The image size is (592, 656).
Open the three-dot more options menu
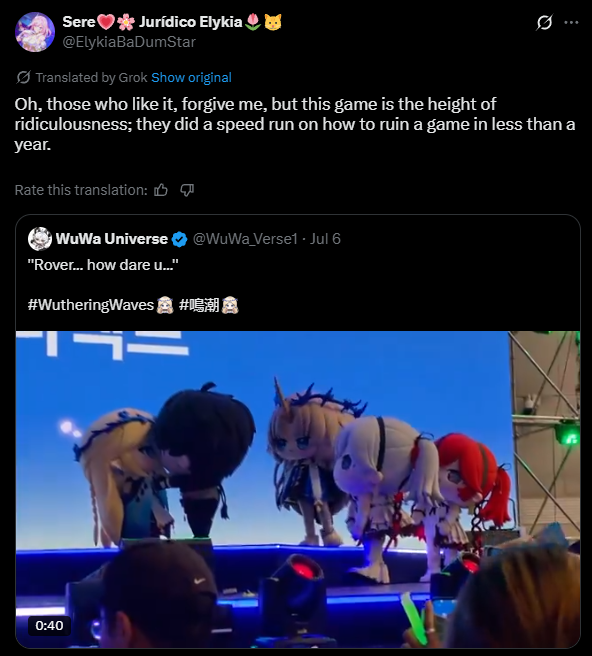coord(571,23)
